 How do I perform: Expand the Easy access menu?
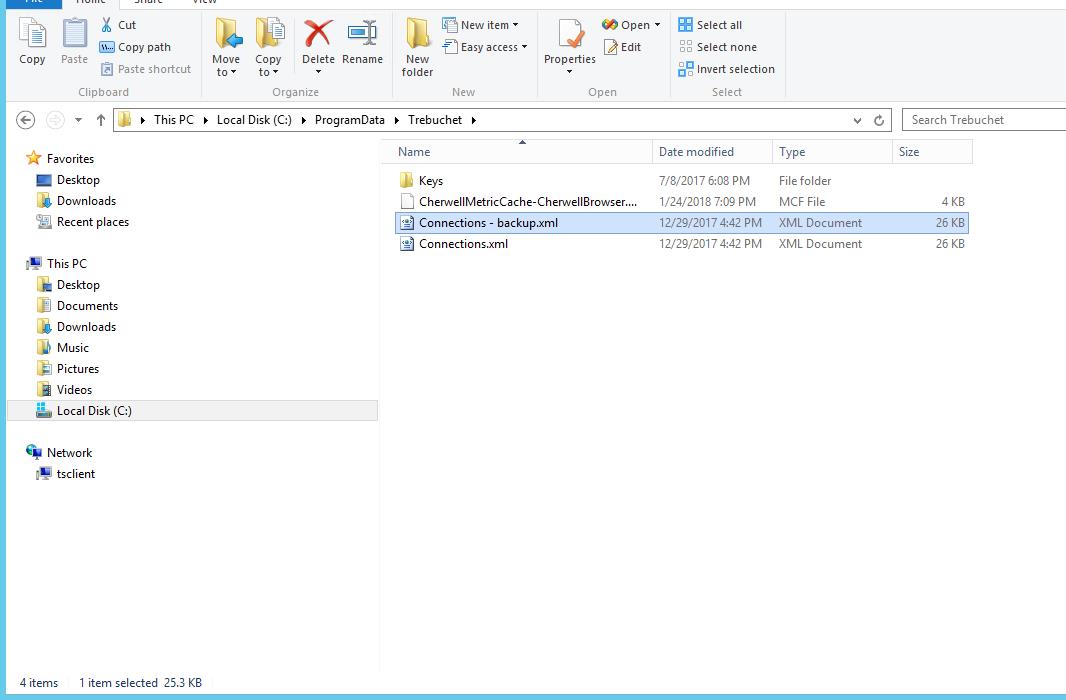coord(493,47)
